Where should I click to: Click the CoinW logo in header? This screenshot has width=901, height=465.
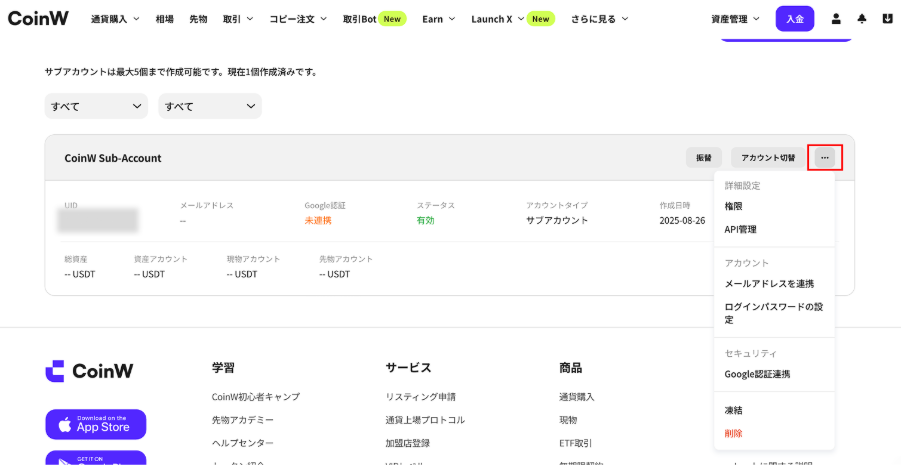(38, 18)
